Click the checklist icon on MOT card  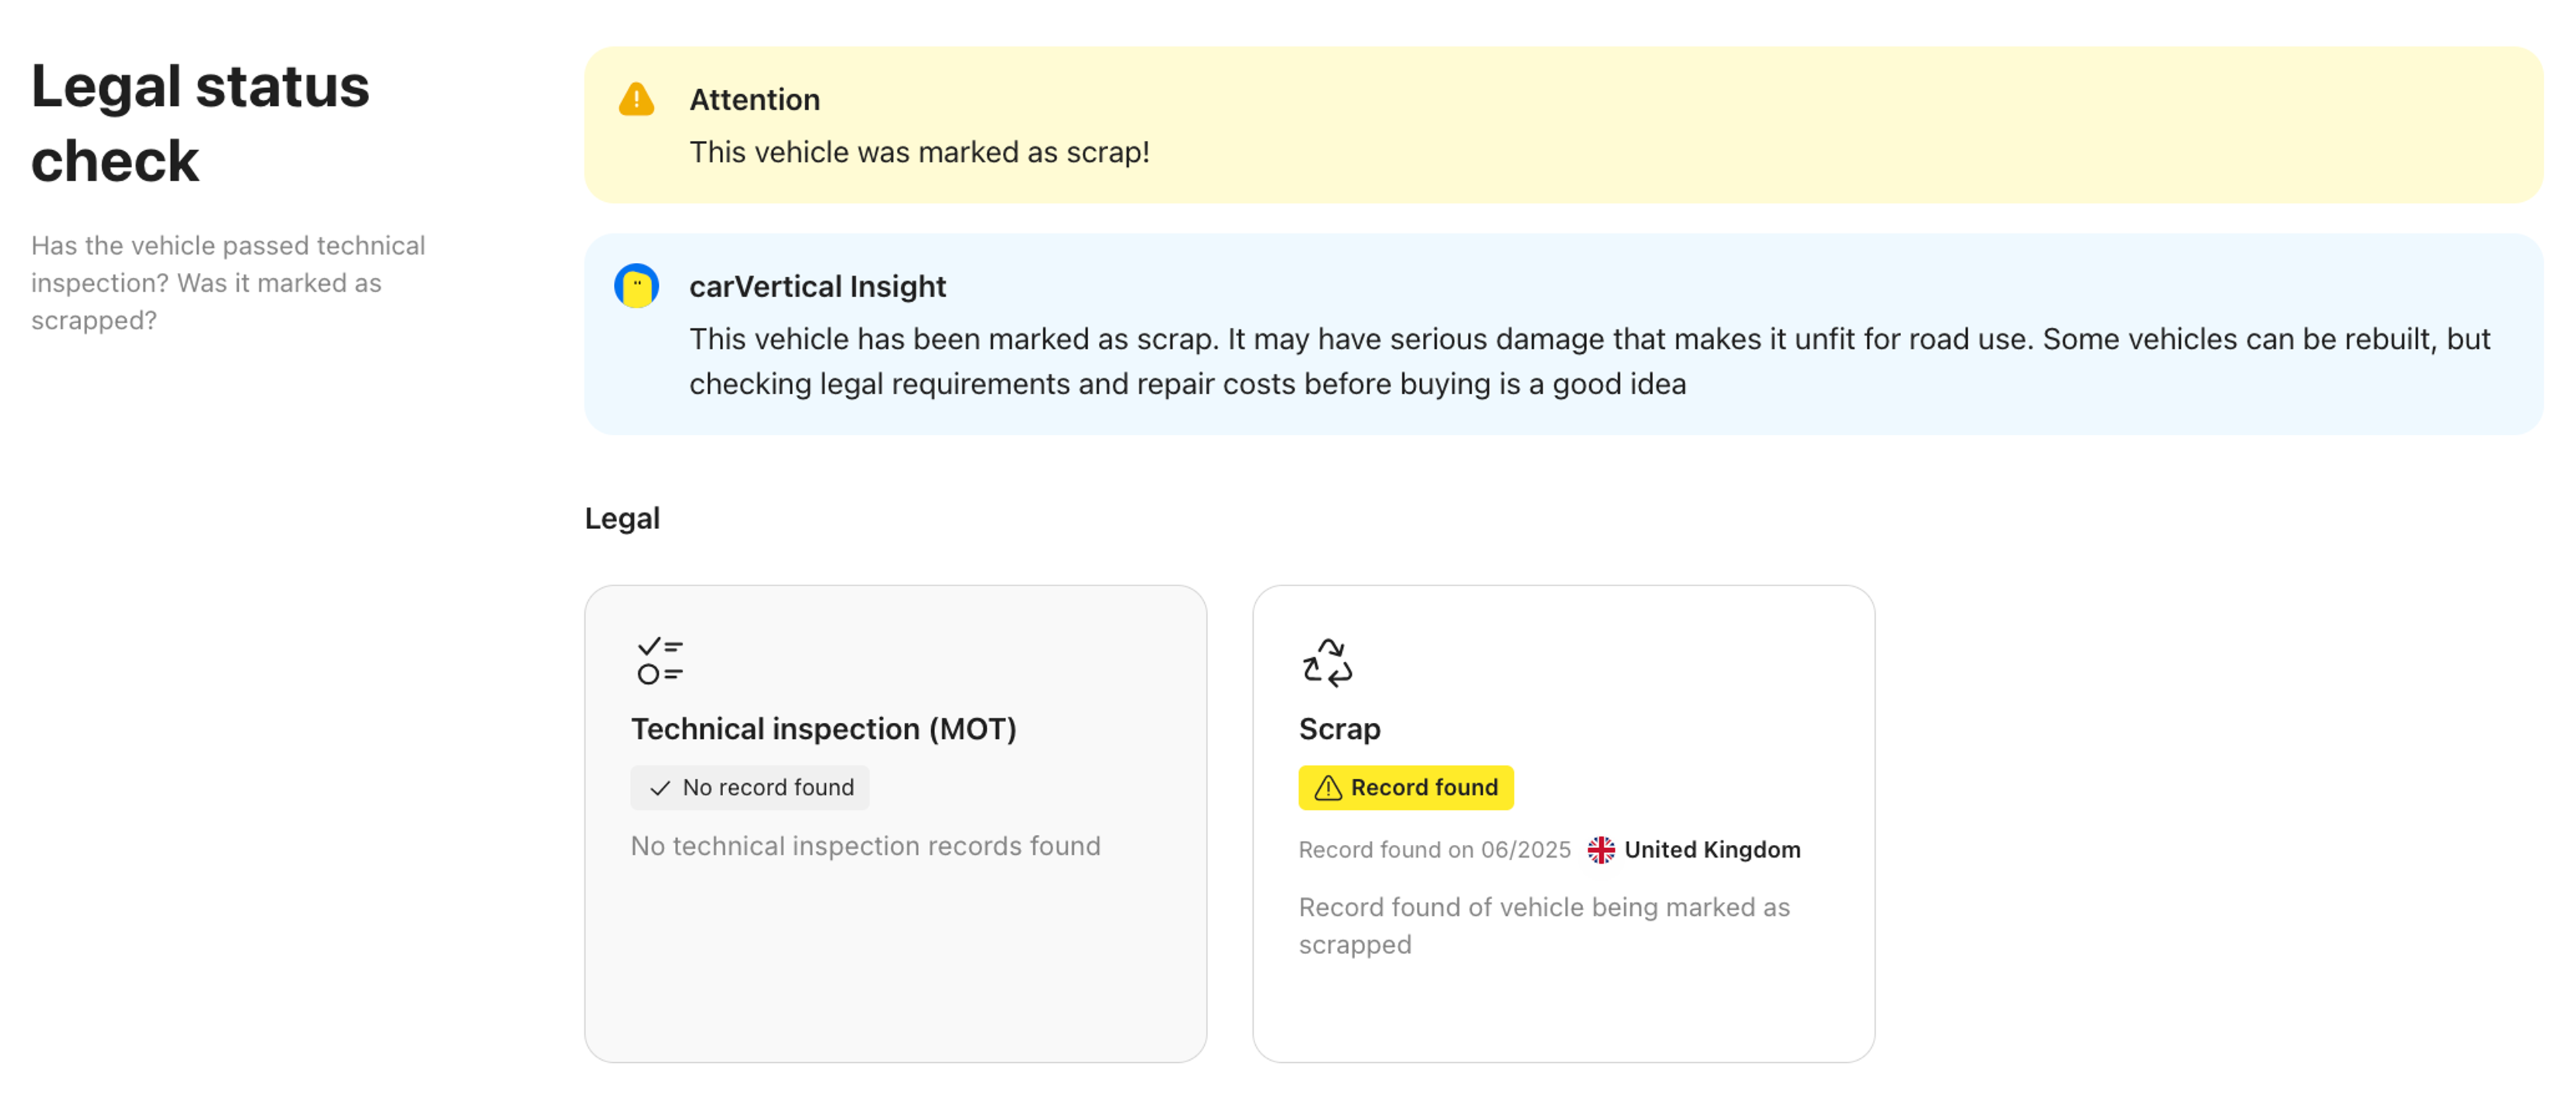(x=660, y=661)
